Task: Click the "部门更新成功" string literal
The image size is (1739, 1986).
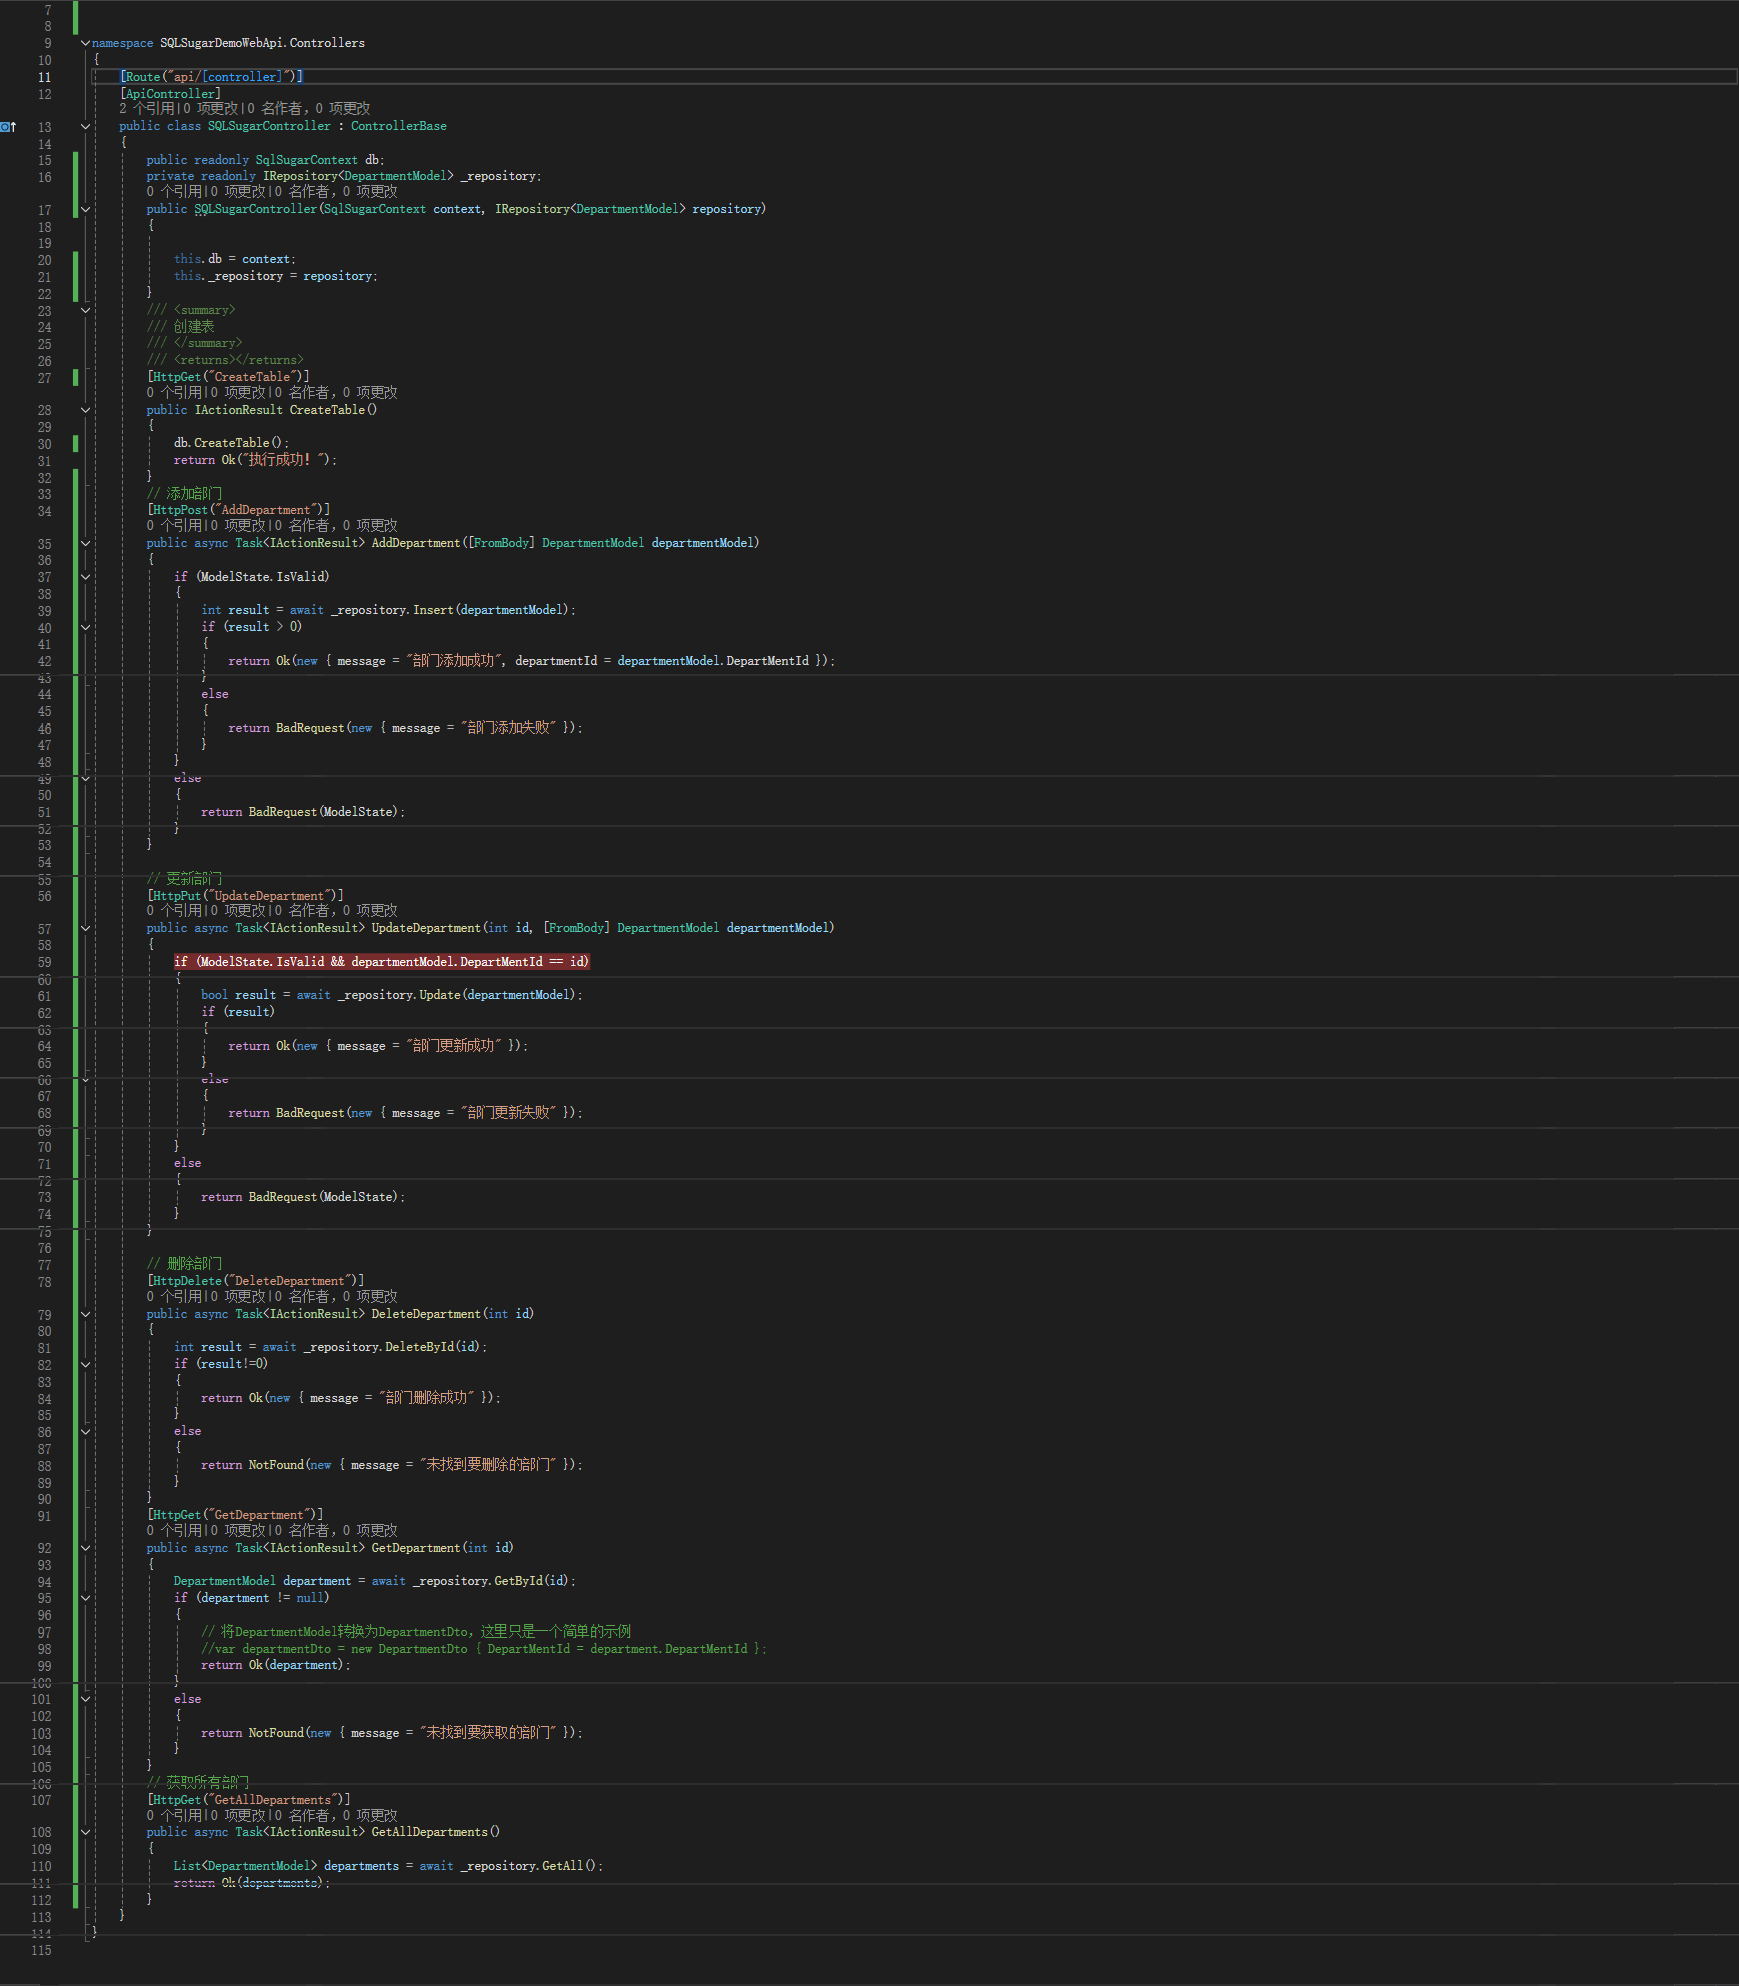Action: pos(454,1046)
